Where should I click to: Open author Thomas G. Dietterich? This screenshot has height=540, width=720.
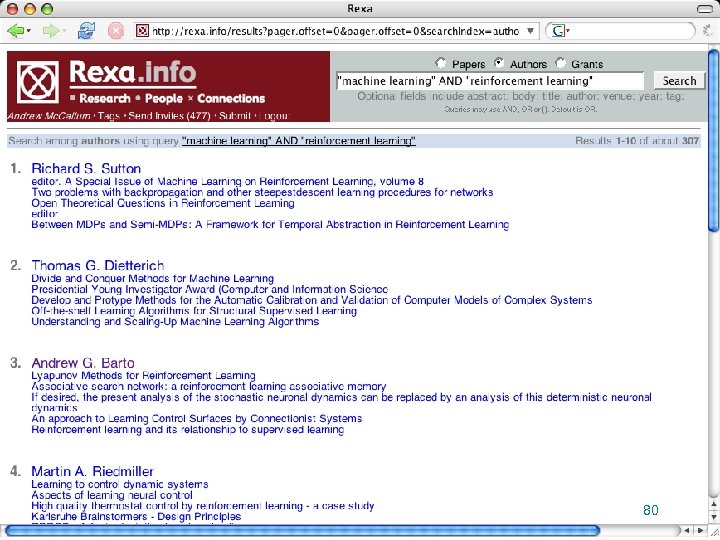pos(98,265)
